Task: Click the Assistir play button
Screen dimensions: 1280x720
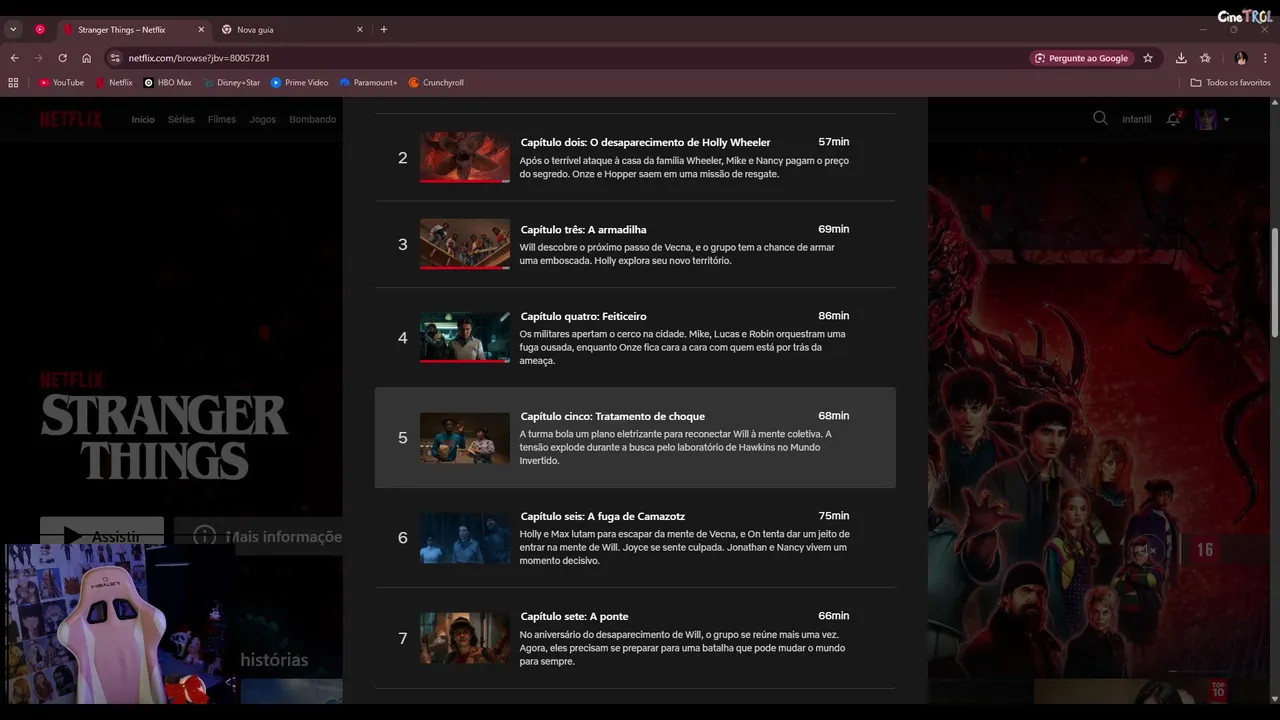Action: click(x=102, y=536)
